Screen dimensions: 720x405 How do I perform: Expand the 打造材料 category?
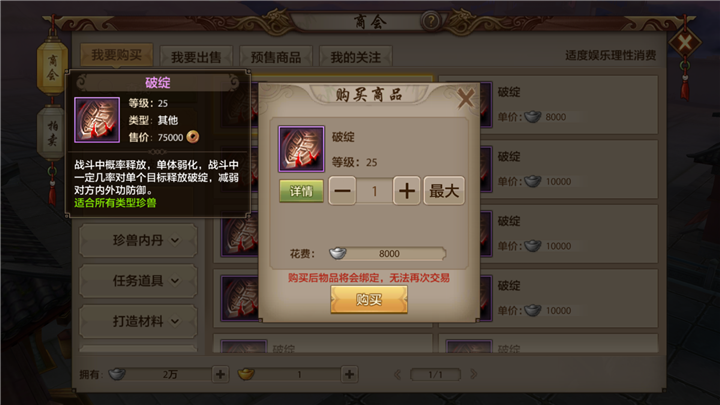pos(138,321)
